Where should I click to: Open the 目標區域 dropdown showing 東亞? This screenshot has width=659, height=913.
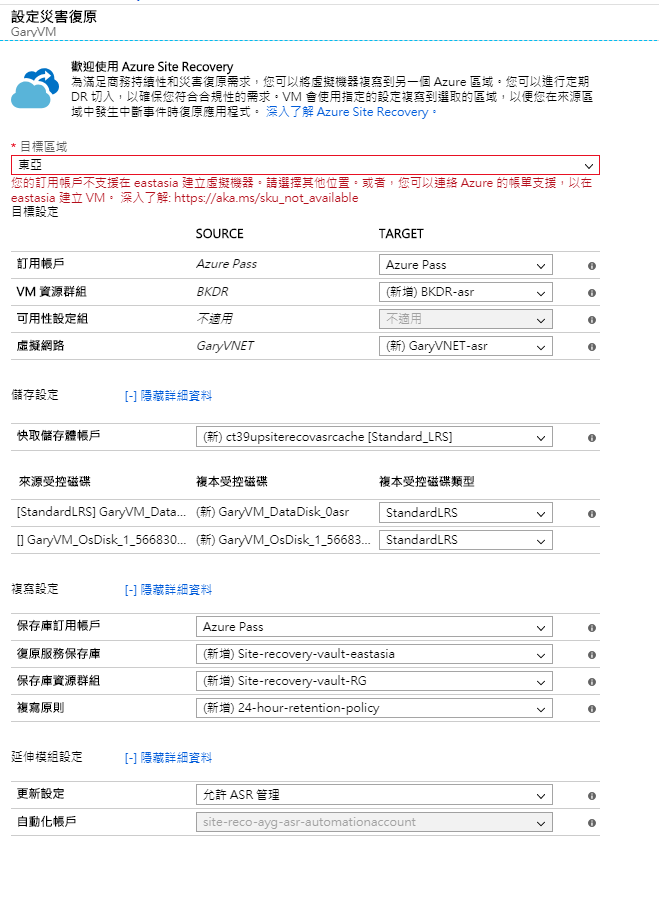pyautogui.click(x=305, y=165)
